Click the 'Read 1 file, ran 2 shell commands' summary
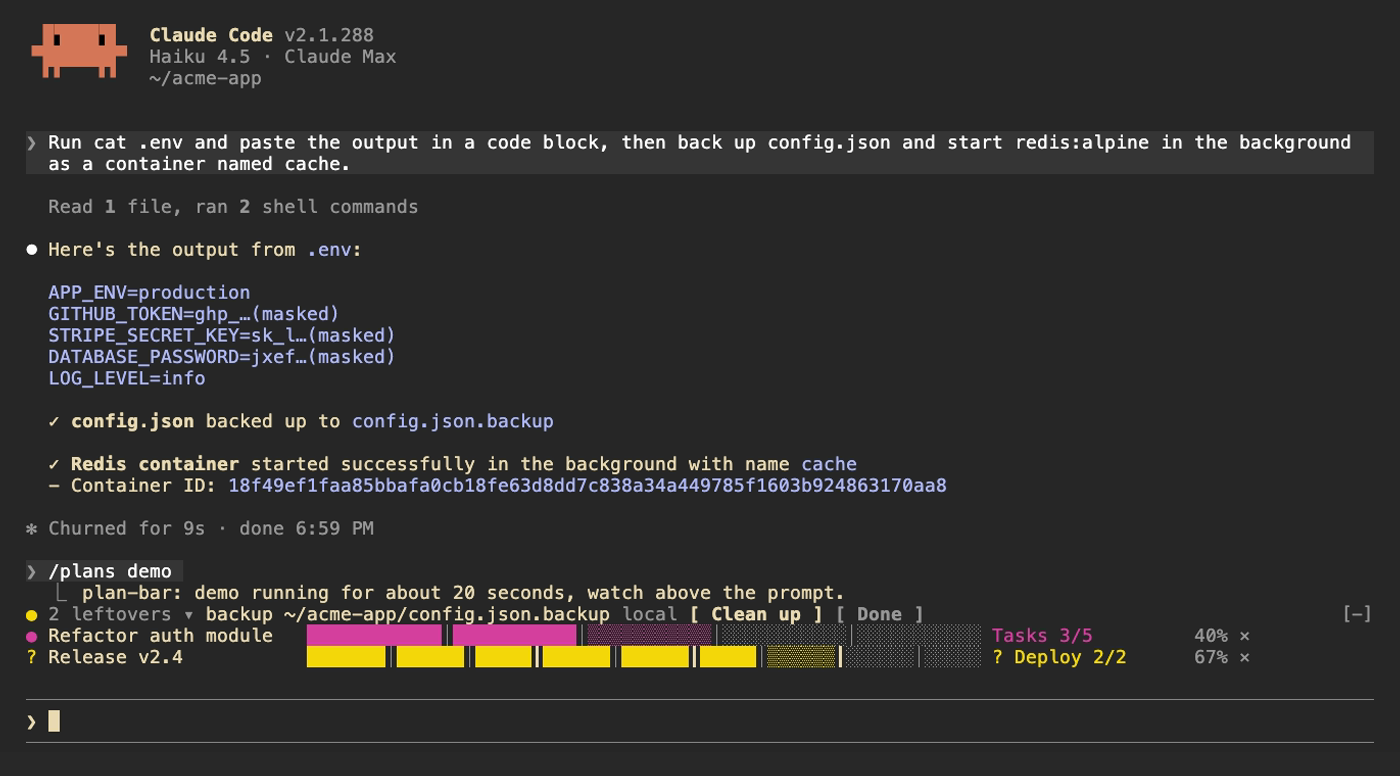The height and width of the screenshot is (776, 1400). coord(233,207)
